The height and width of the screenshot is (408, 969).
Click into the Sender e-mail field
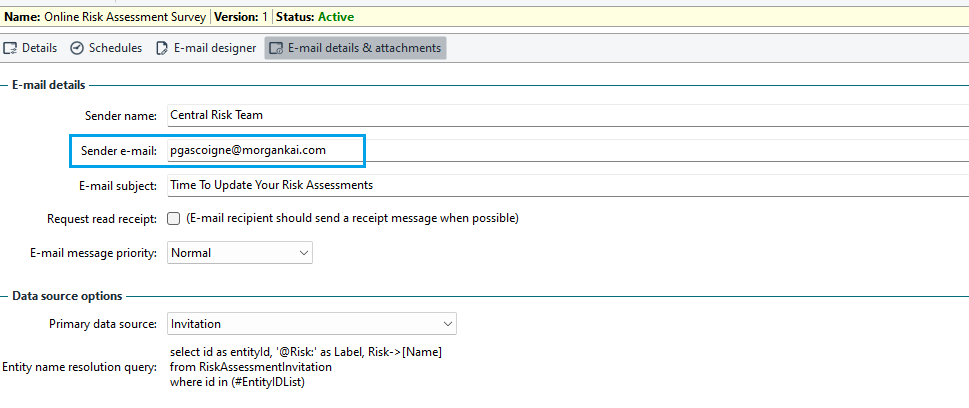coord(568,150)
